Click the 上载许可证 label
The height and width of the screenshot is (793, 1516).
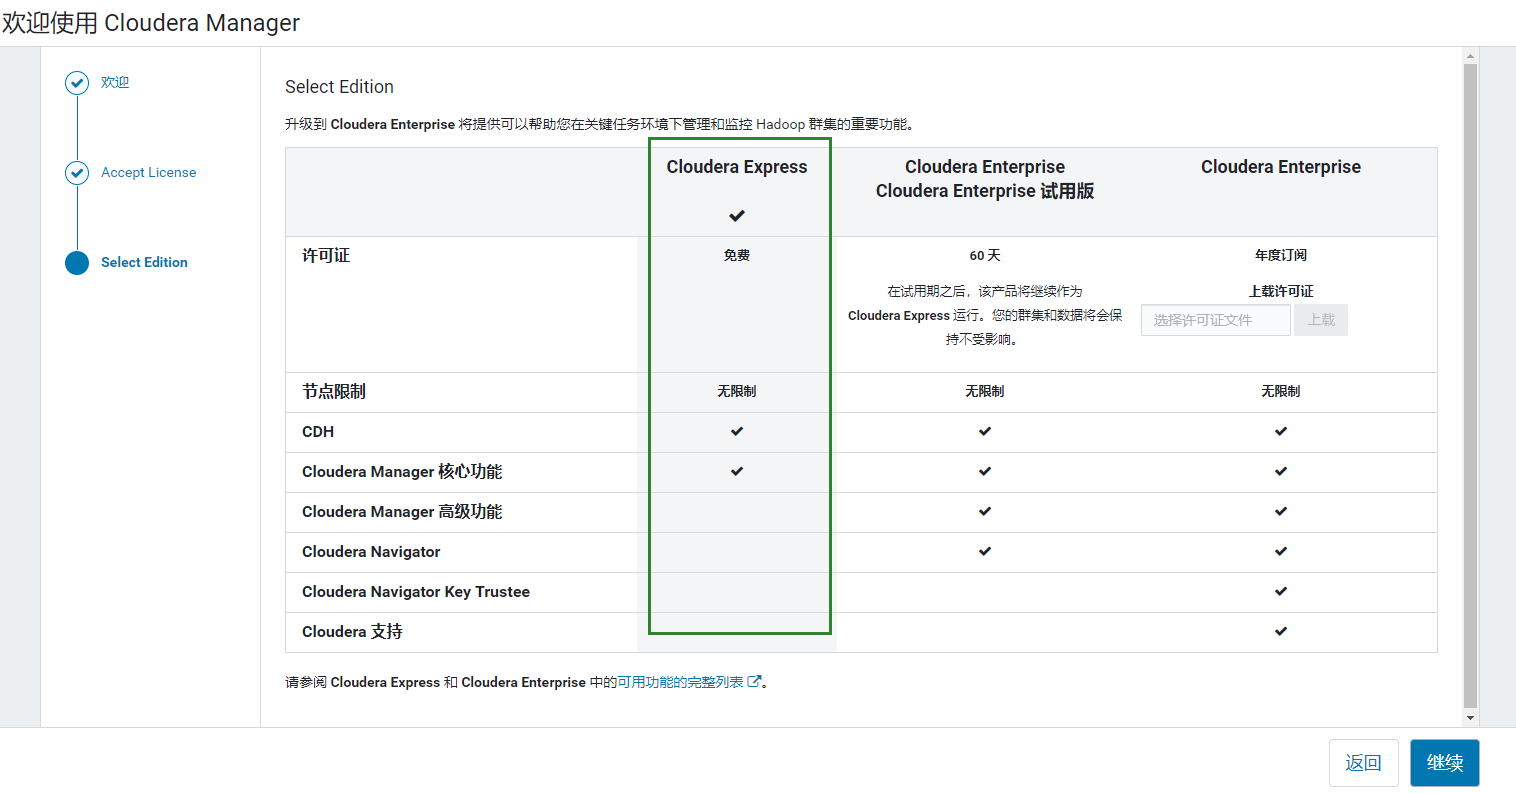1281,291
